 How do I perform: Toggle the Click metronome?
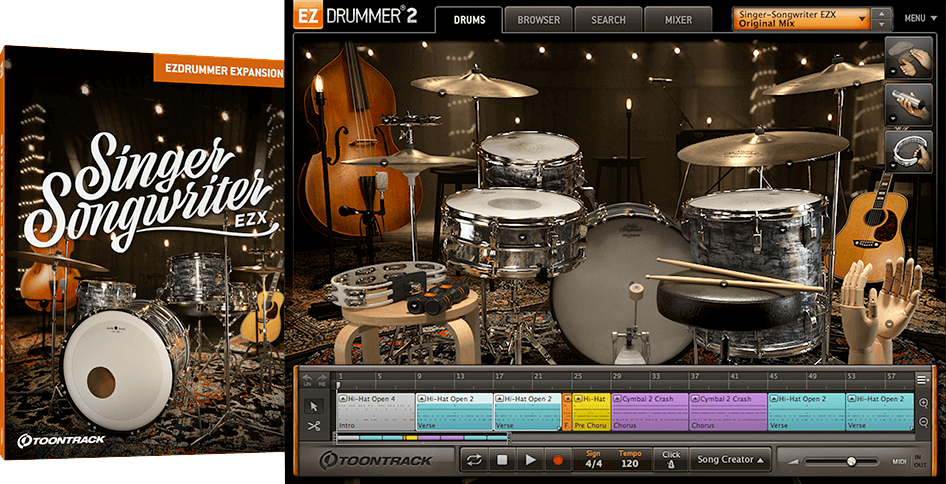pos(671,460)
